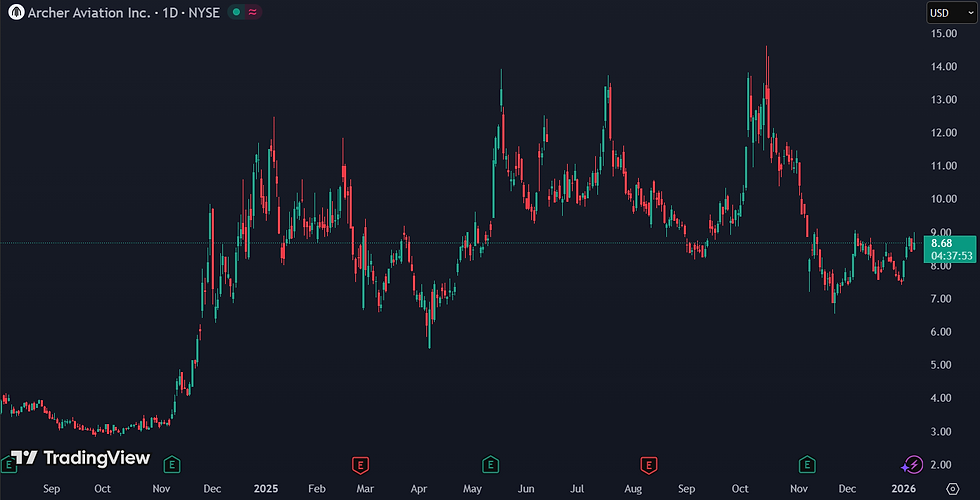The width and height of the screenshot is (980, 500).
Task: Click the Mar label on time axis
Action: click(x=365, y=488)
